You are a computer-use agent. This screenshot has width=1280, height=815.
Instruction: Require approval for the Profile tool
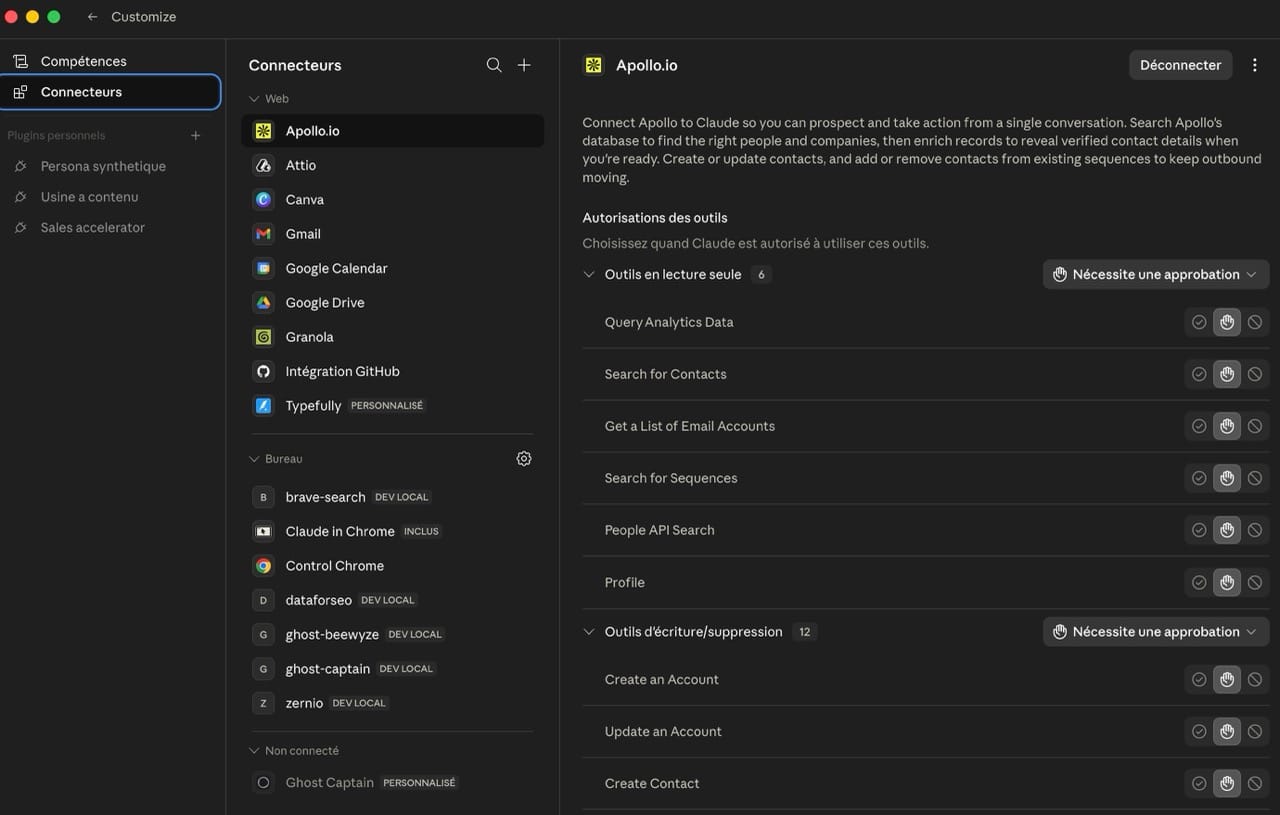click(1227, 582)
